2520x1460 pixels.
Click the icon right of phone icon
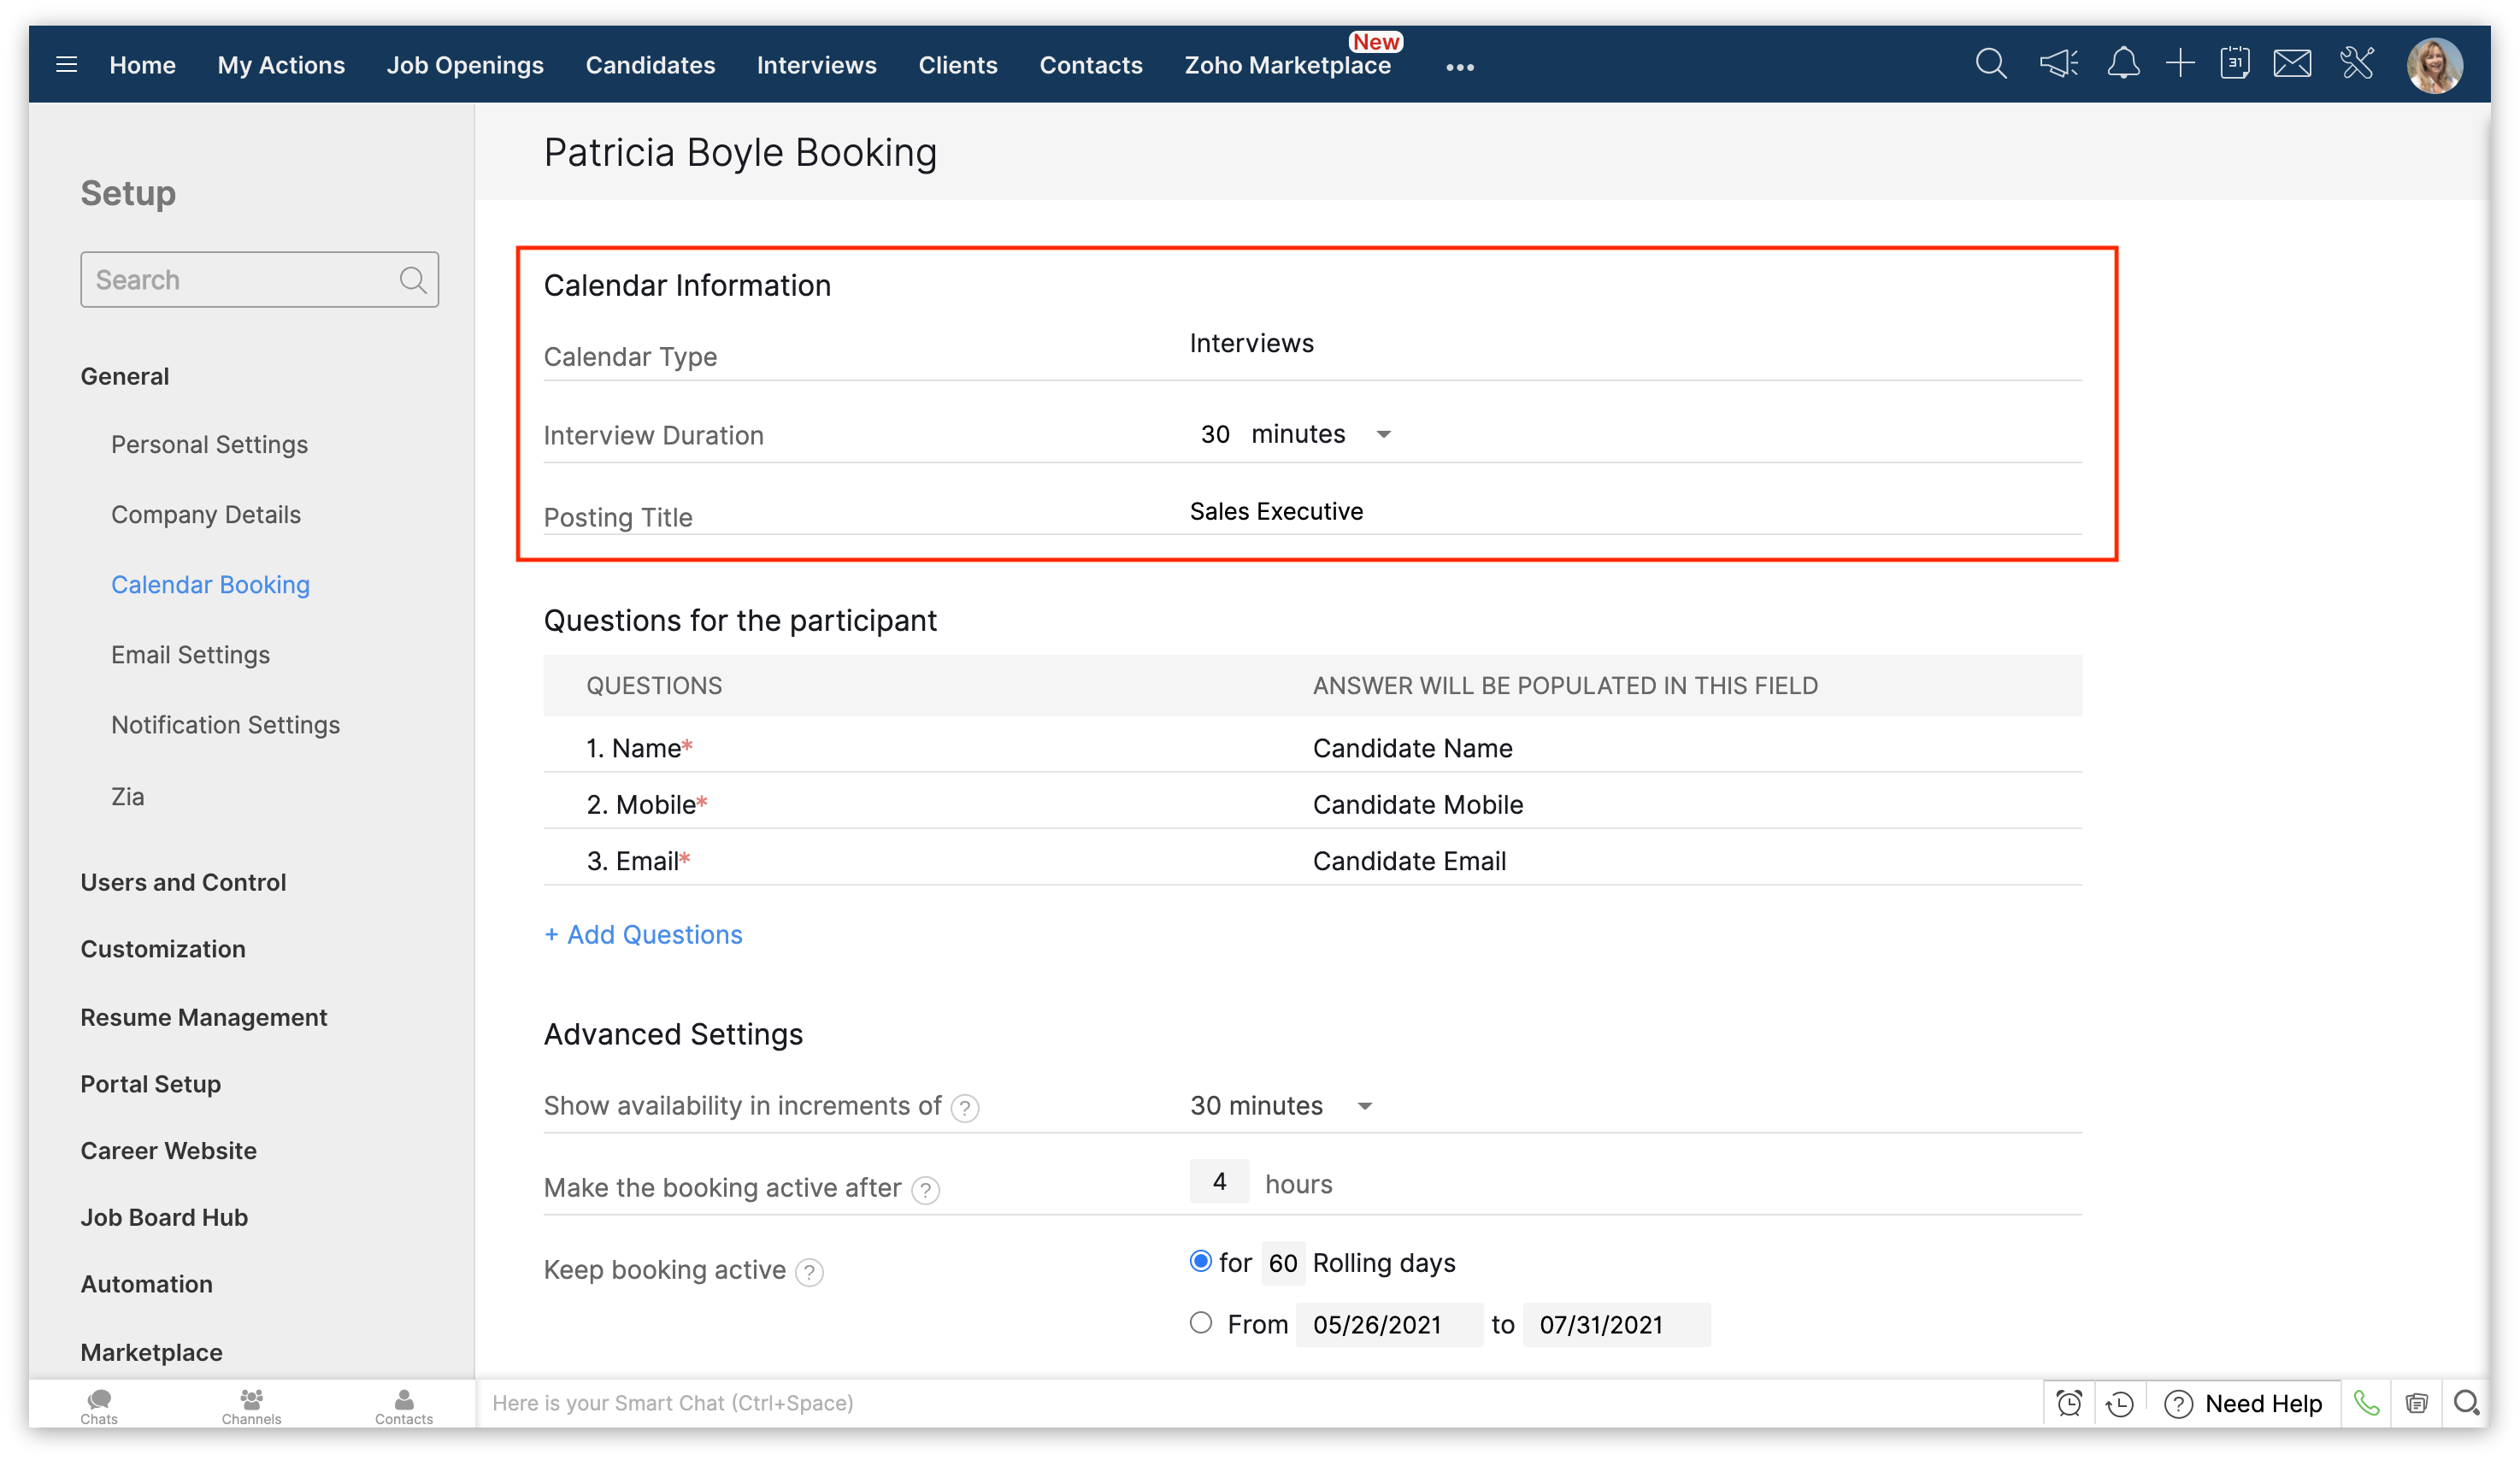tap(2416, 1403)
